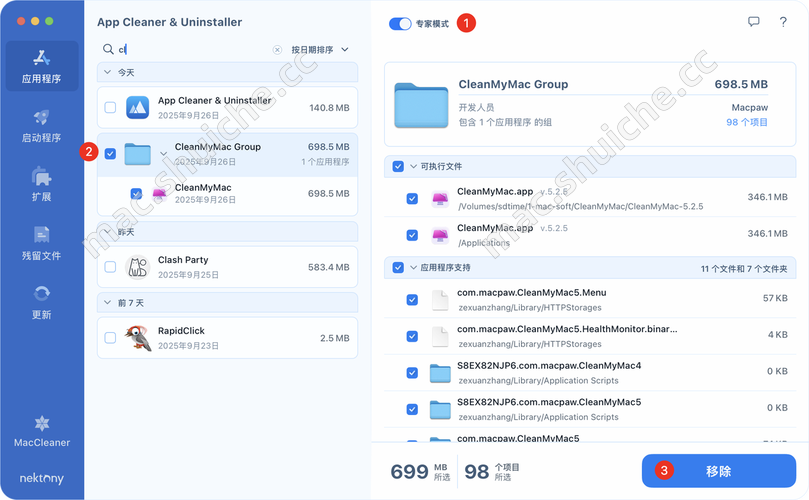Uncheck the CleanMyMac Group checkbox
This screenshot has width=809, height=500.
[110, 154]
